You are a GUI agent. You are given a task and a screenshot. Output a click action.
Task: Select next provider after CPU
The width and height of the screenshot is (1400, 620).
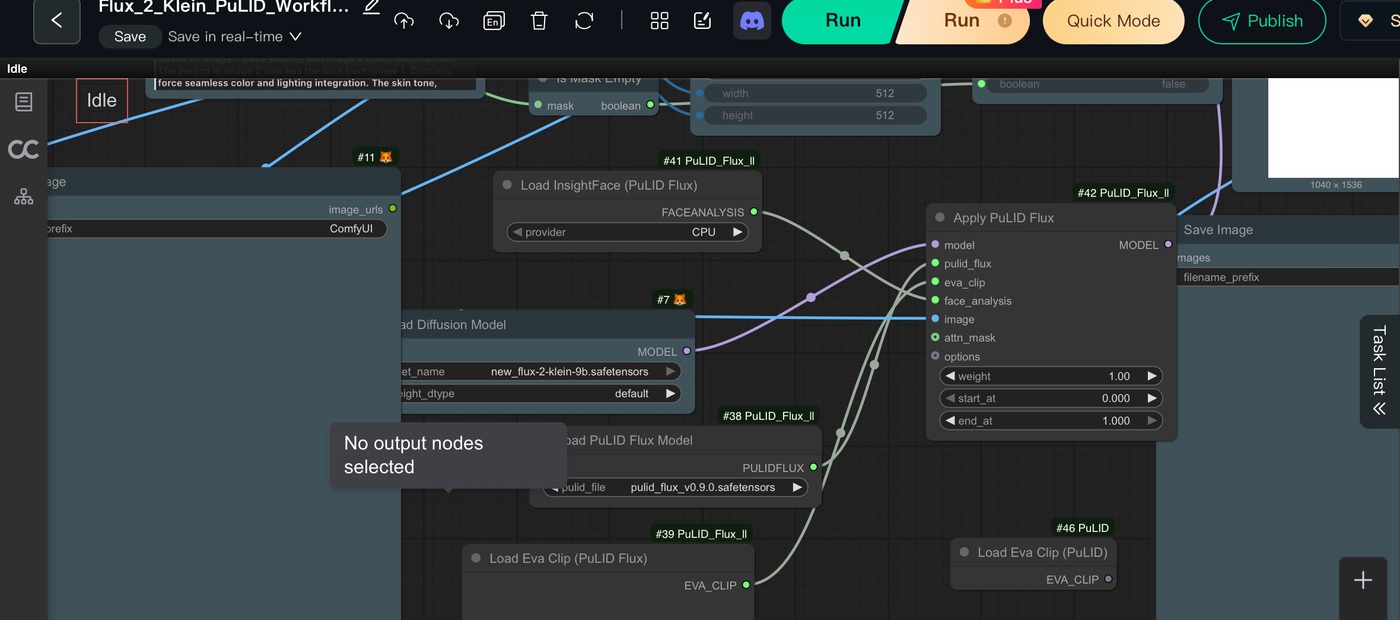coord(738,232)
